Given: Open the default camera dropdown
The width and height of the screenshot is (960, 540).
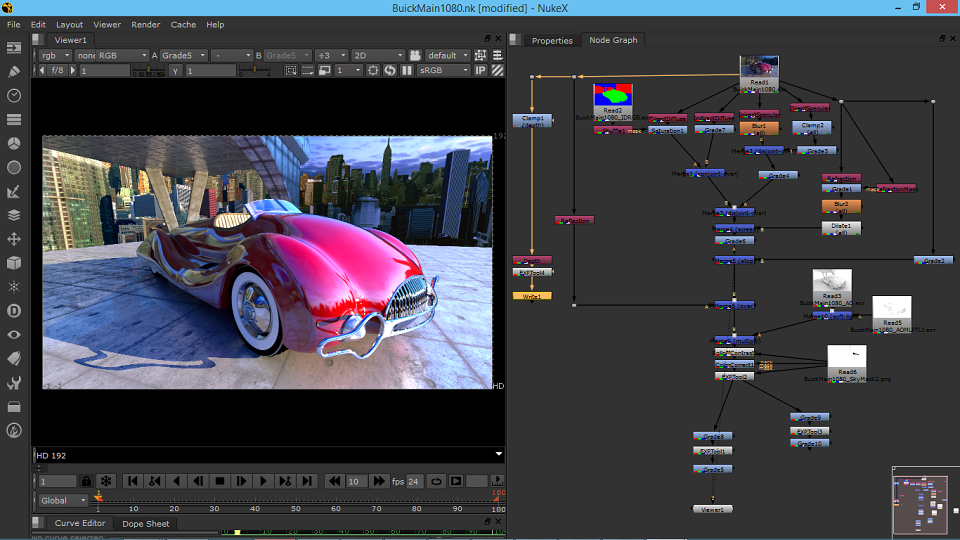Looking at the screenshot, I should coord(448,55).
